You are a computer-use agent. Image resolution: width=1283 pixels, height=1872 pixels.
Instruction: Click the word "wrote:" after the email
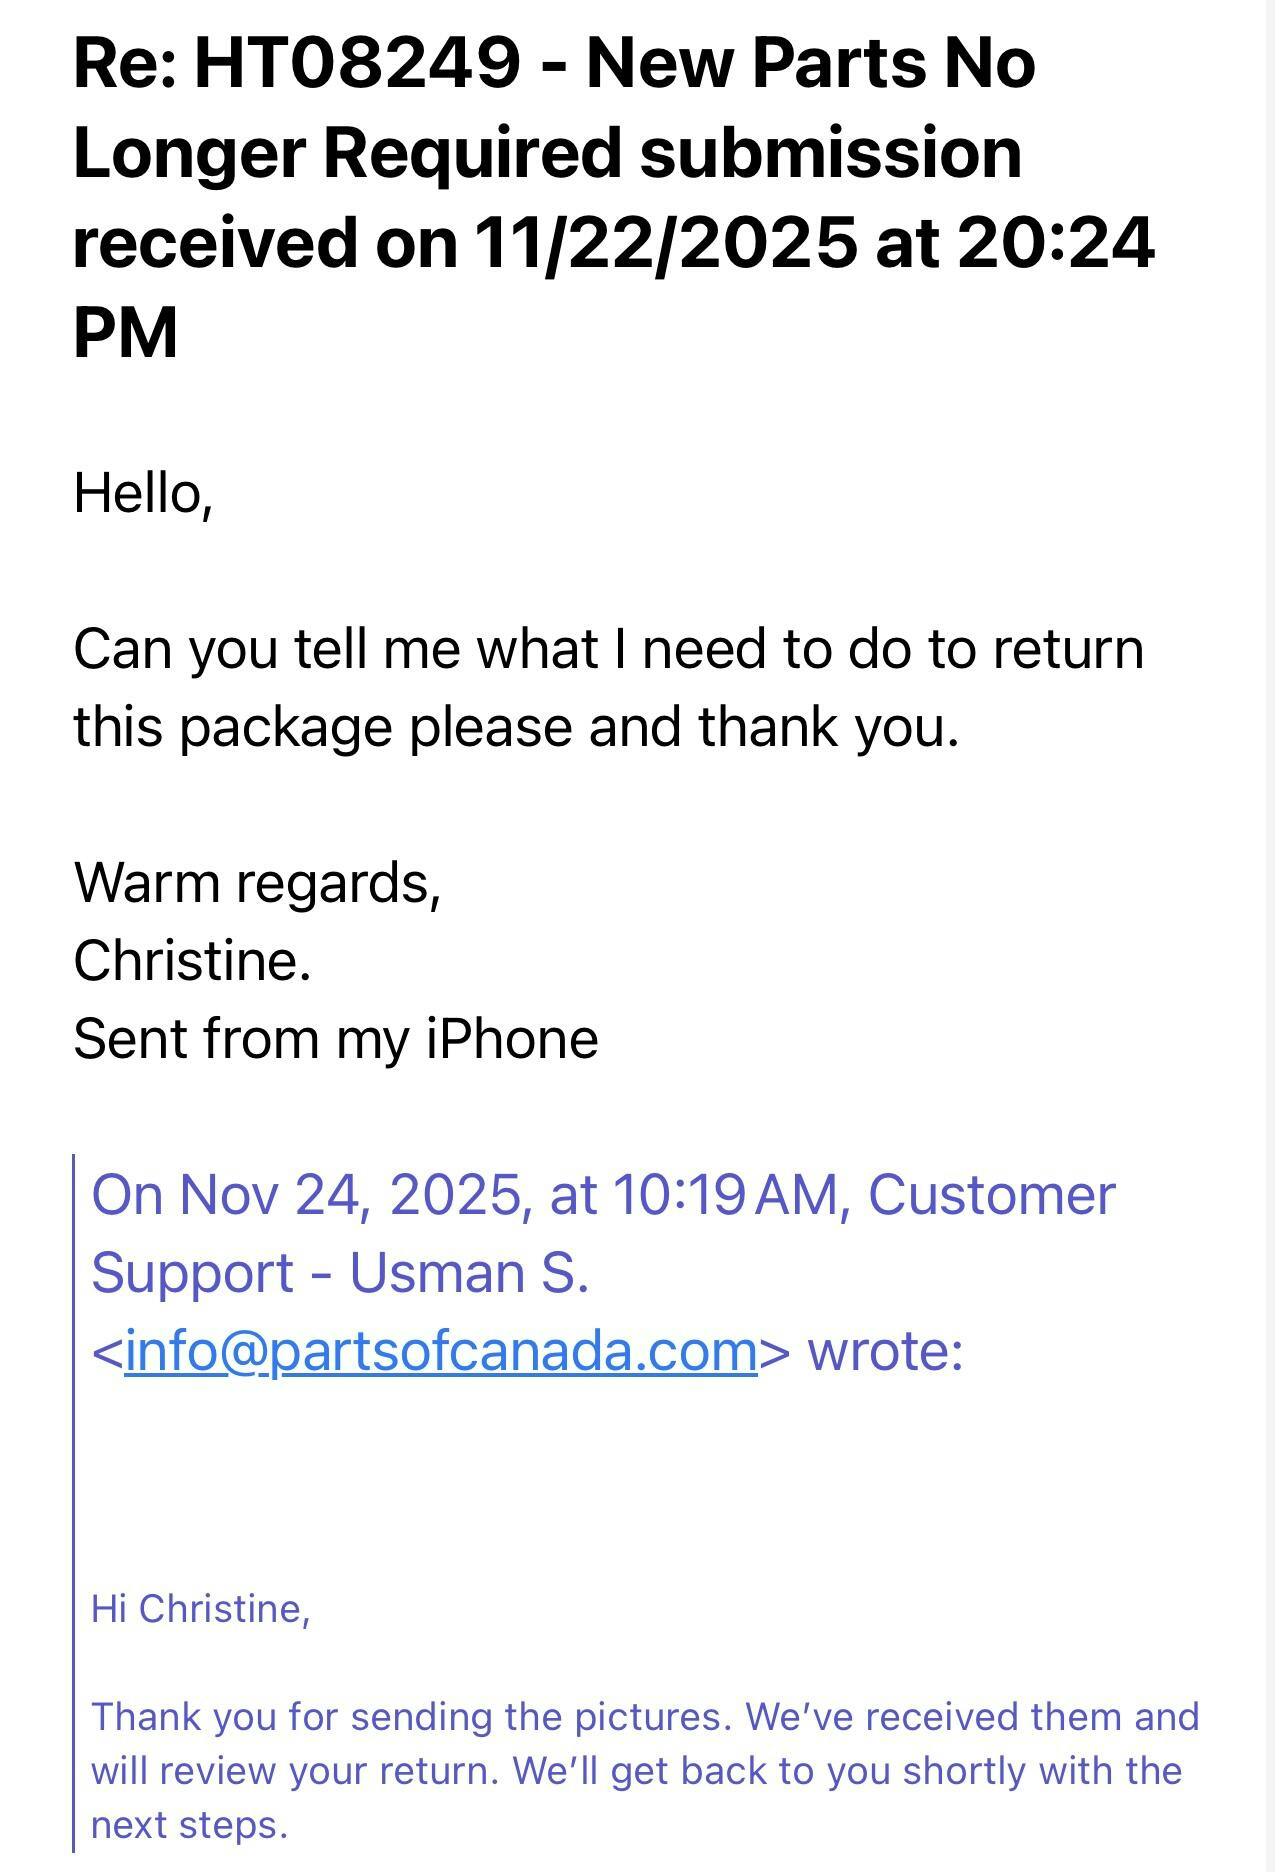885,1352
